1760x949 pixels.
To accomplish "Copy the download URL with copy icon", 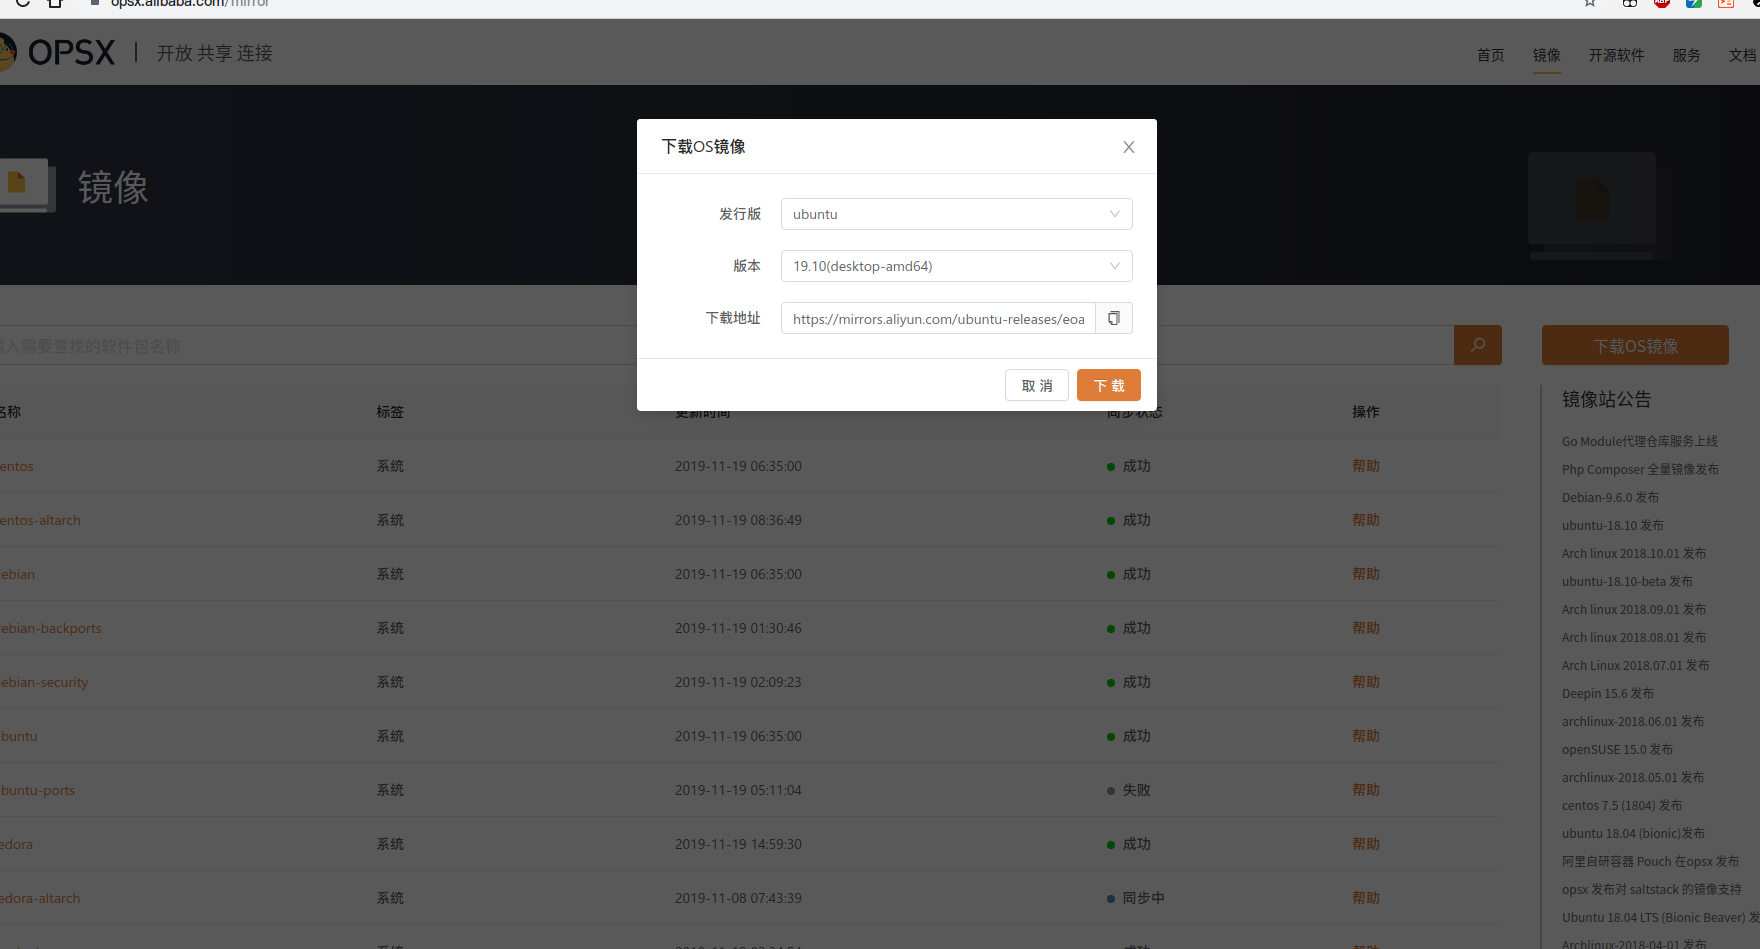I will point(1114,318).
